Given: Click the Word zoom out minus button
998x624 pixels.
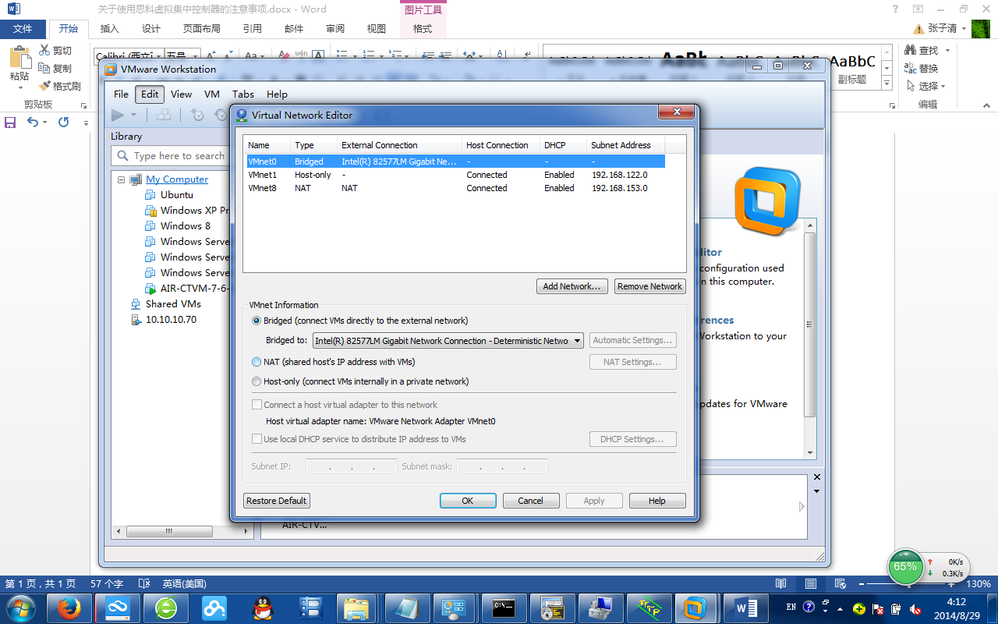Looking at the screenshot, I should pos(862,583).
